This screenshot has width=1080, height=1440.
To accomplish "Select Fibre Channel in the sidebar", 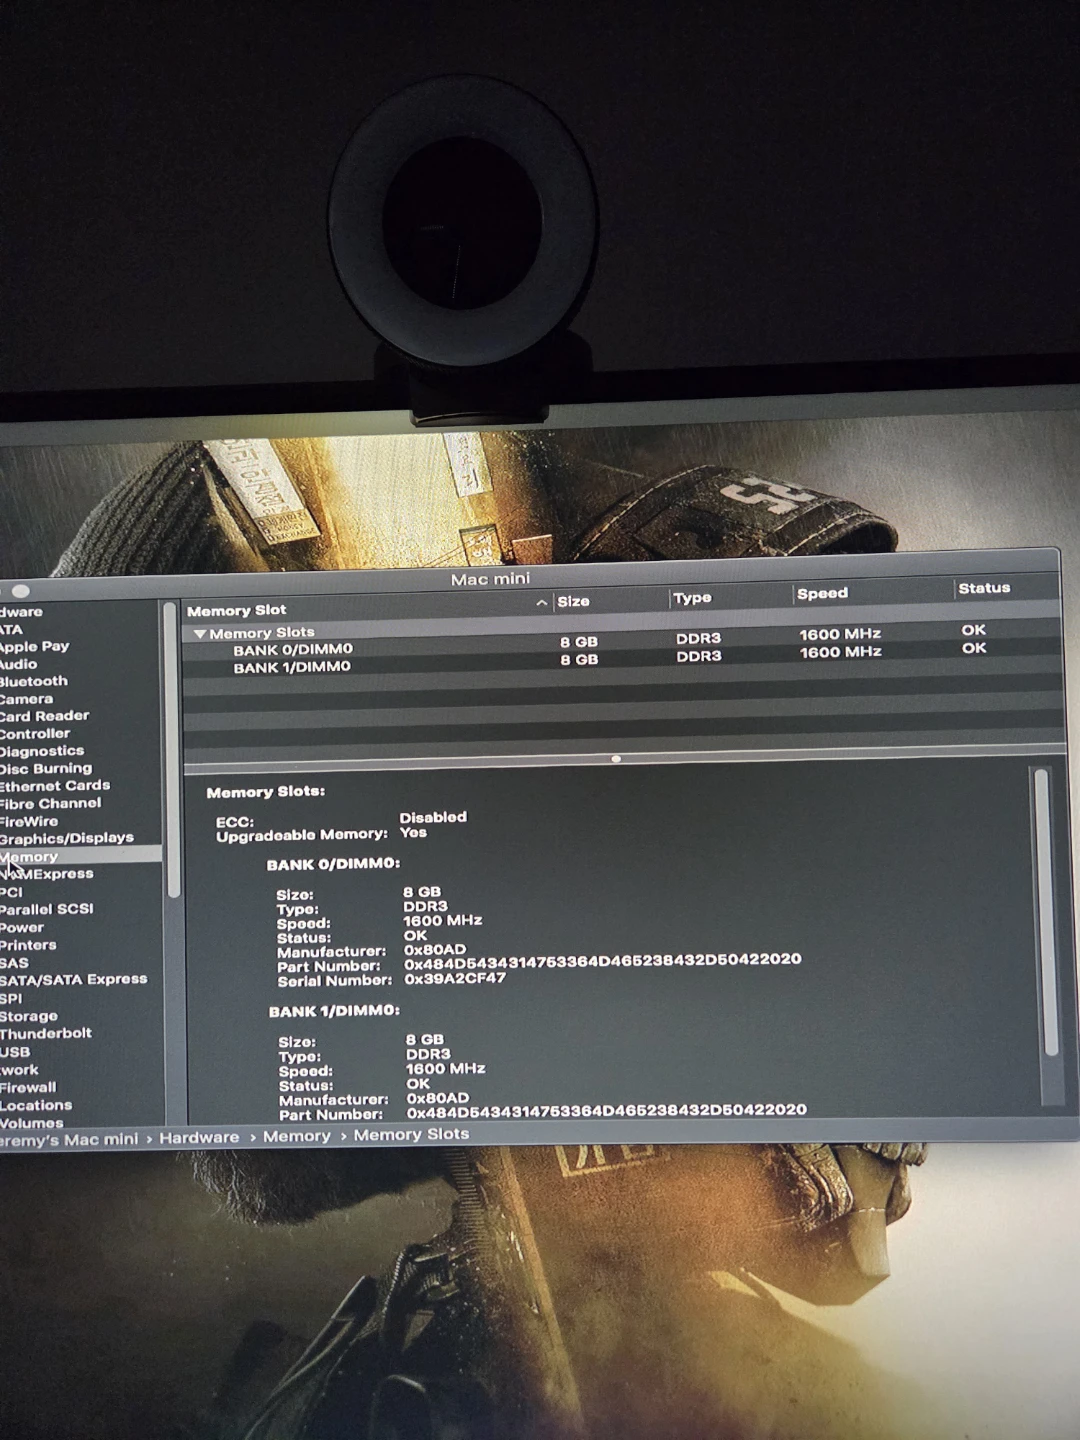I will click(x=50, y=803).
